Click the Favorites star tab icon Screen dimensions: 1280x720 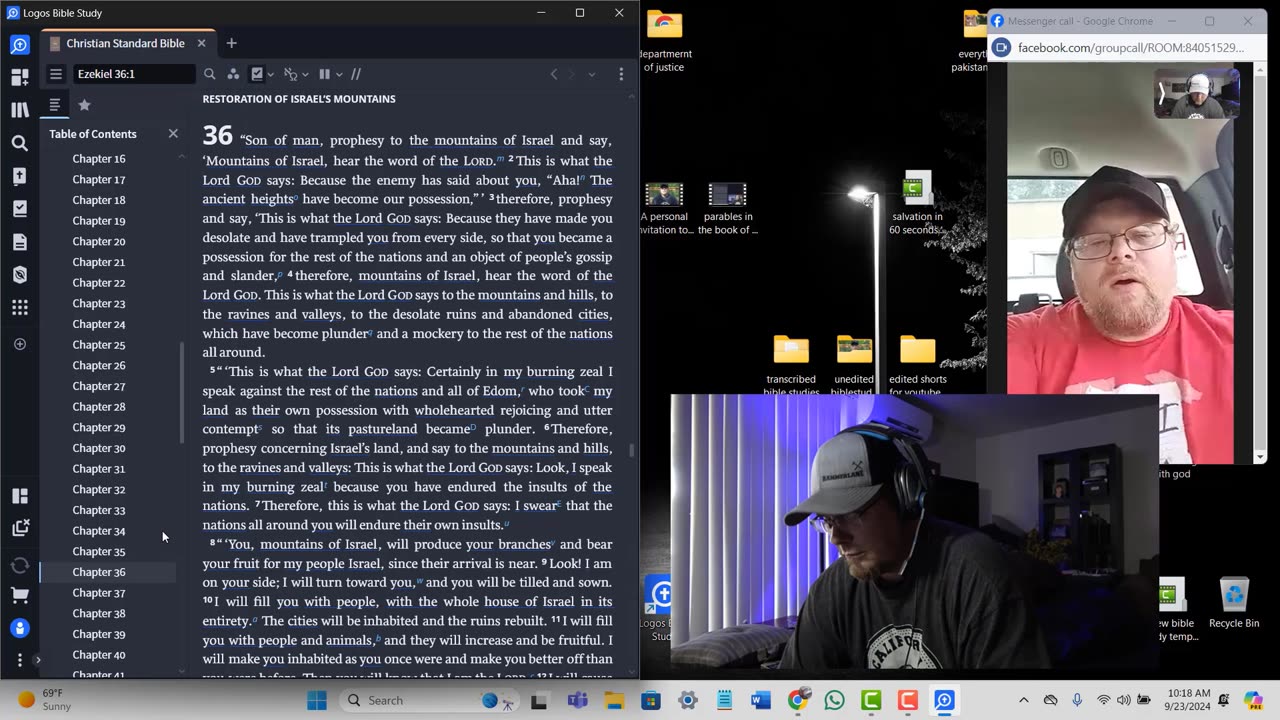tap(84, 105)
